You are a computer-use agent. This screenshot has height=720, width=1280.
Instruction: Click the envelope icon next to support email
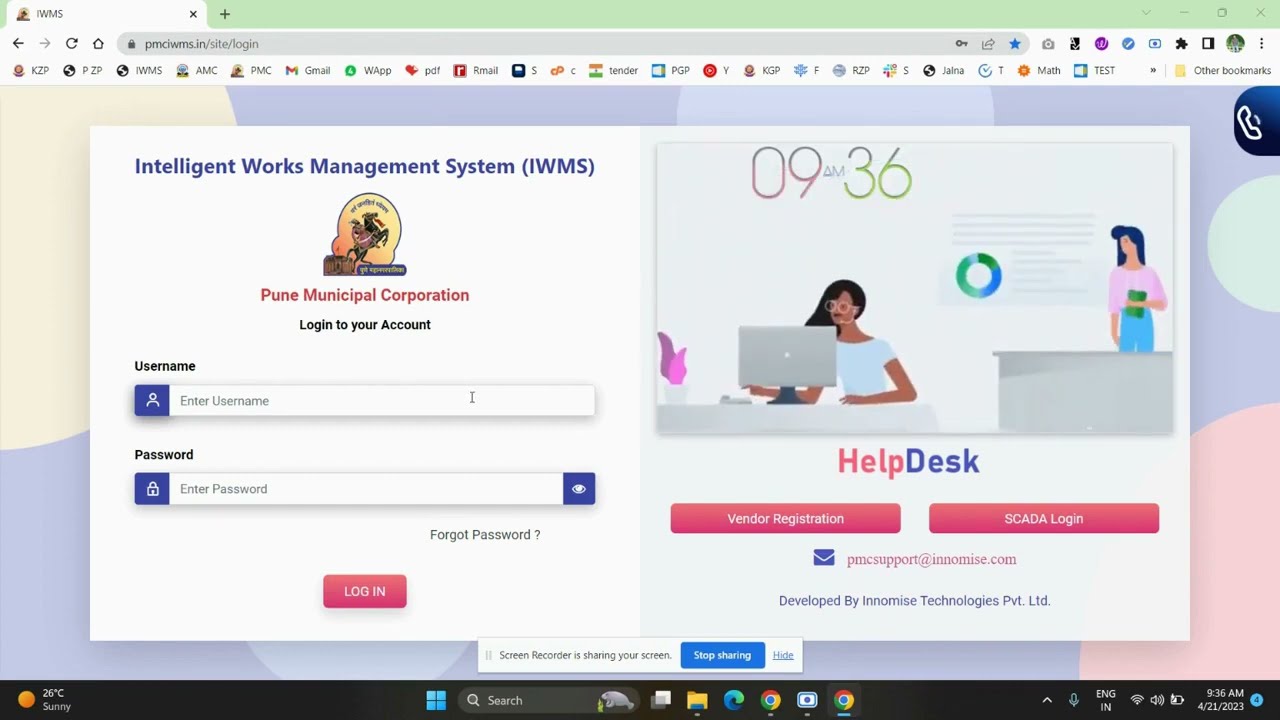(824, 558)
